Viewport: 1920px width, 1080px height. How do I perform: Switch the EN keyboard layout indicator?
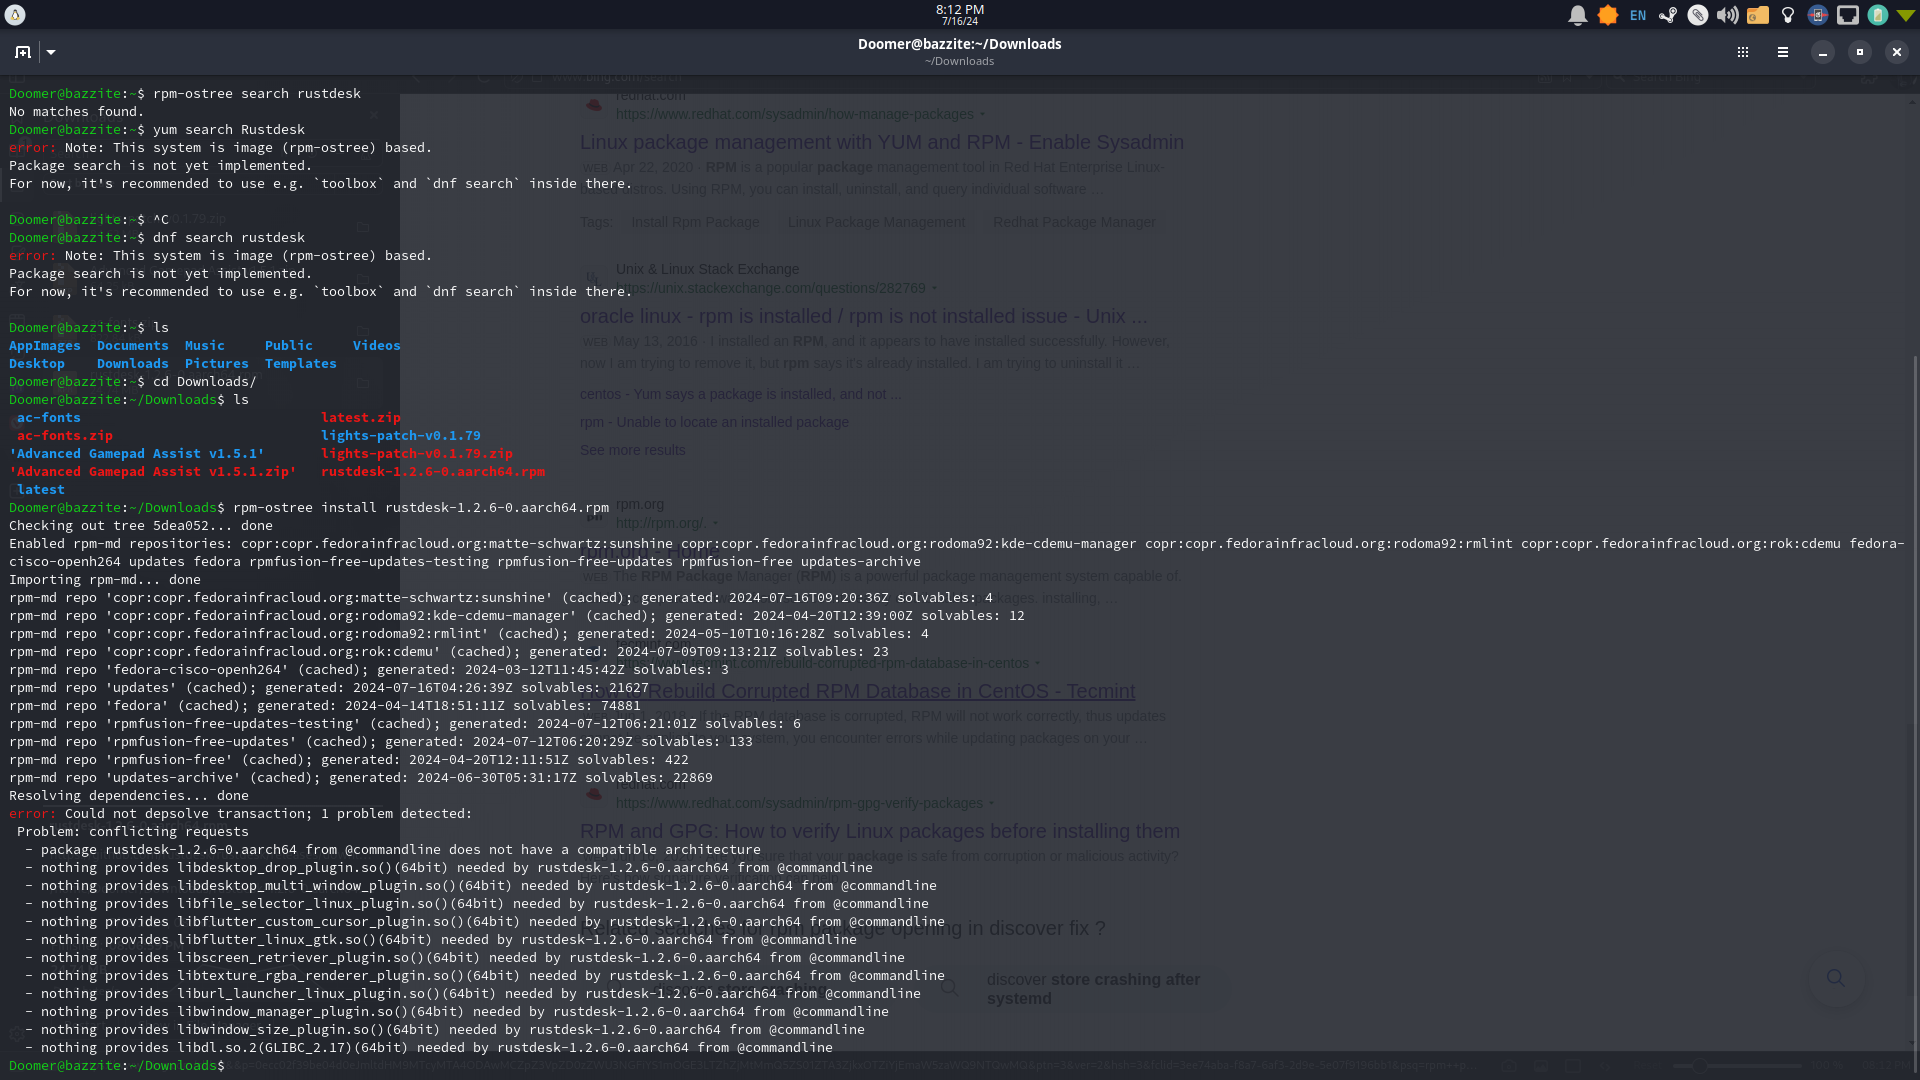[x=1638, y=15]
